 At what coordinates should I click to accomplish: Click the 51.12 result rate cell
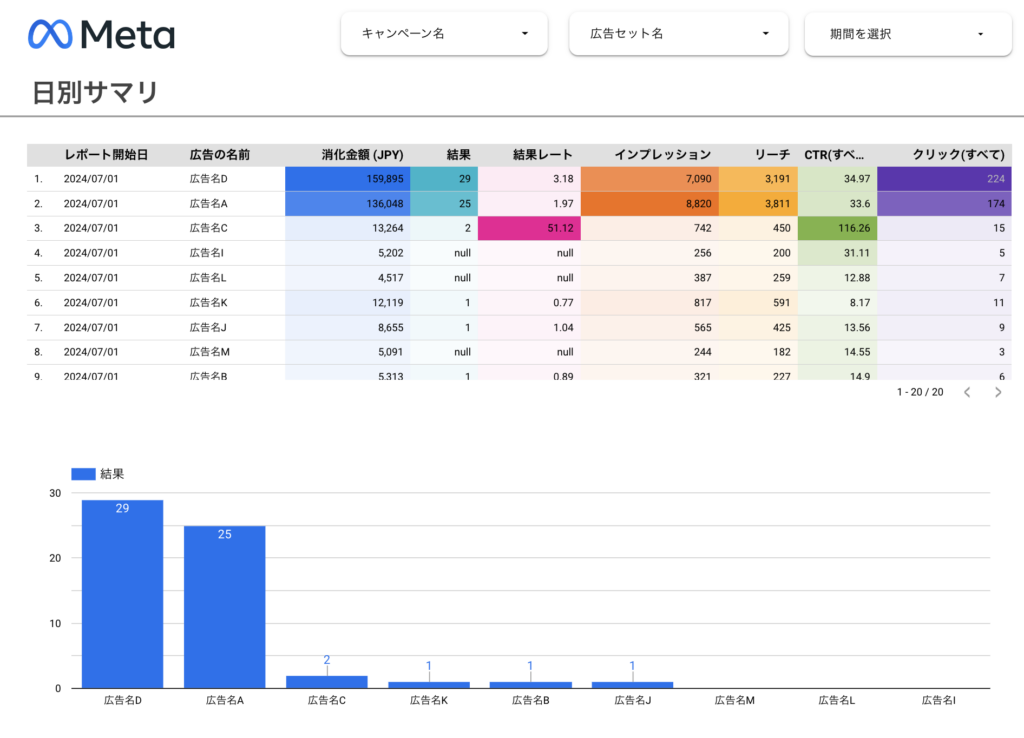528,228
